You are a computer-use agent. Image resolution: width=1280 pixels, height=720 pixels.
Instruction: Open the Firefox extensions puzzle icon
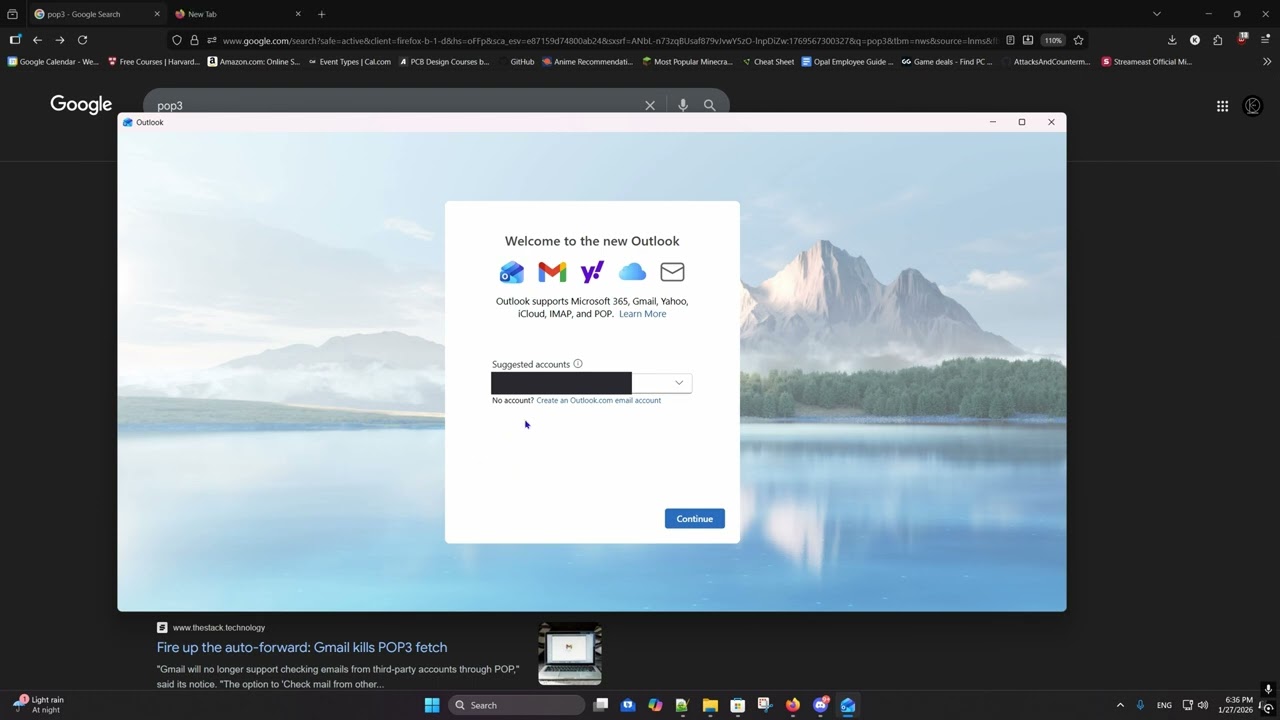1217,40
